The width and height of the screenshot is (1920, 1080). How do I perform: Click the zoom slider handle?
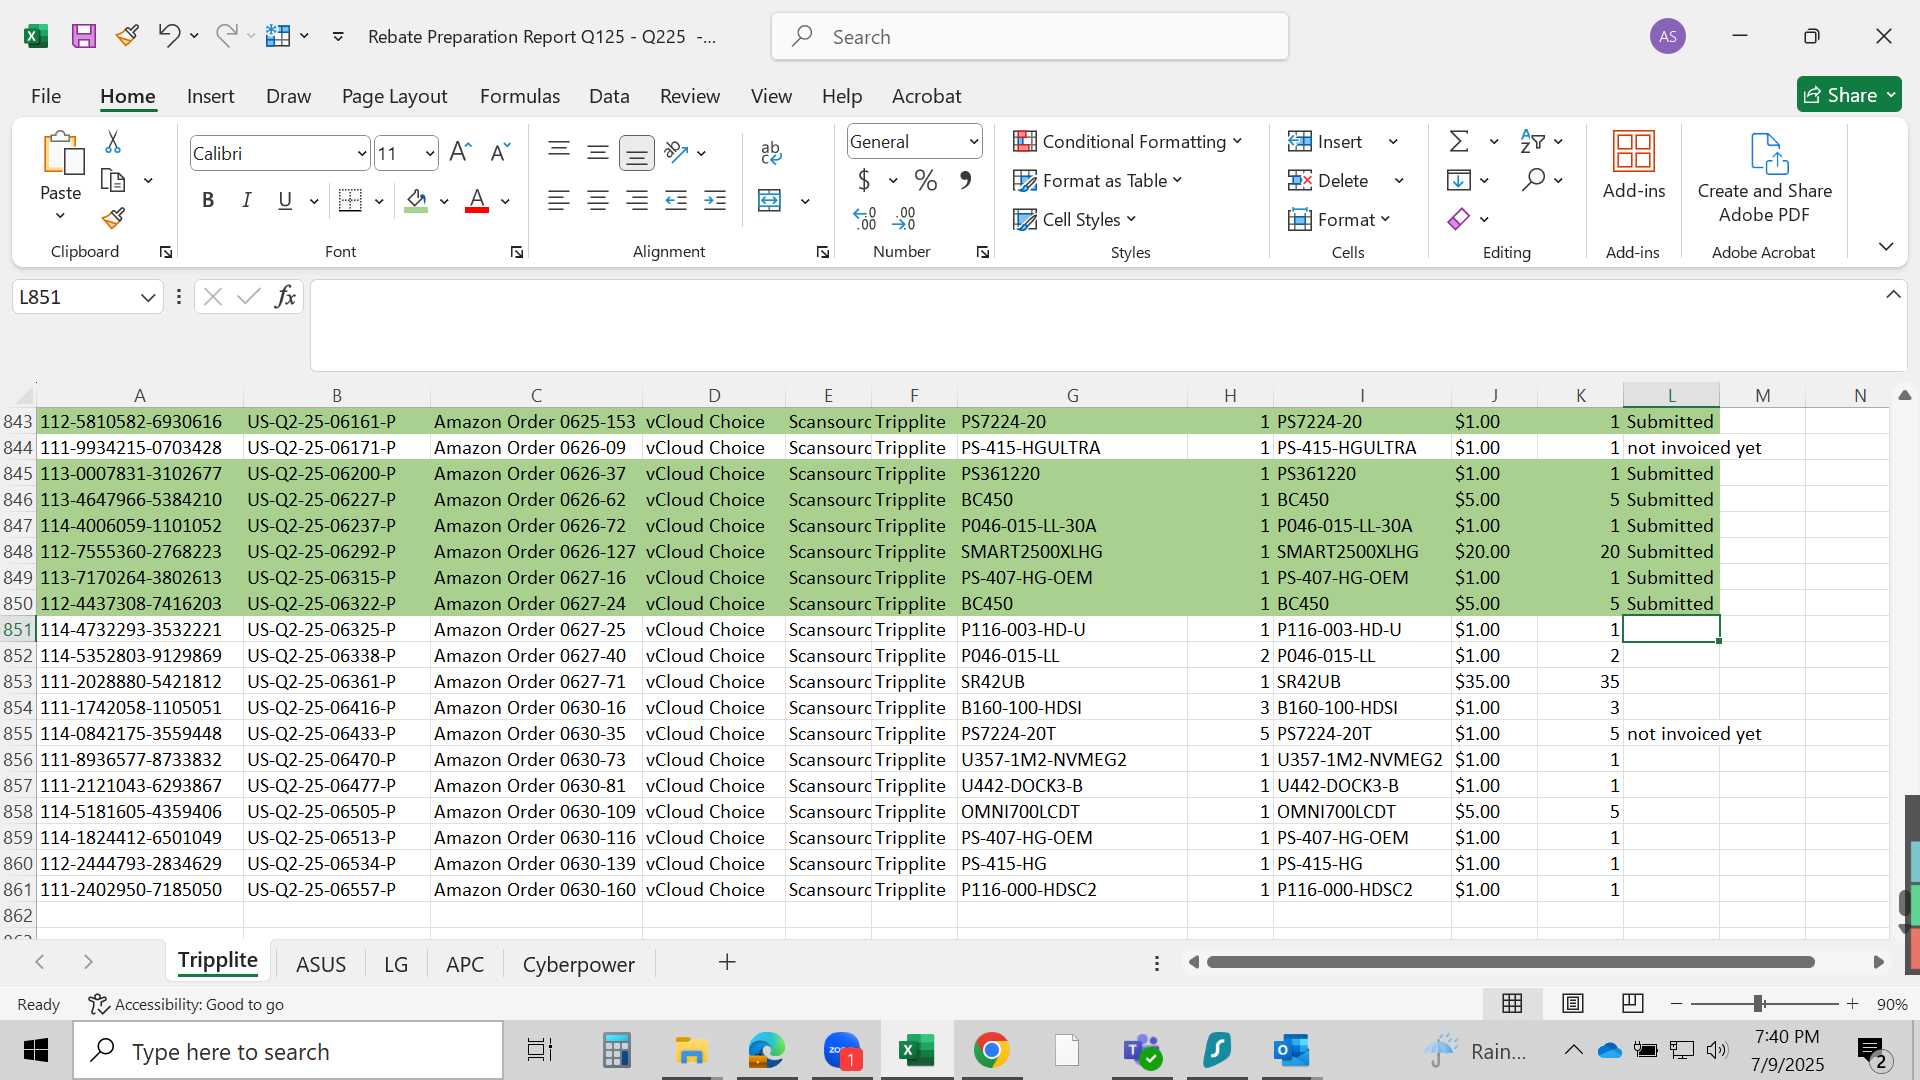(x=1758, y=1003)
